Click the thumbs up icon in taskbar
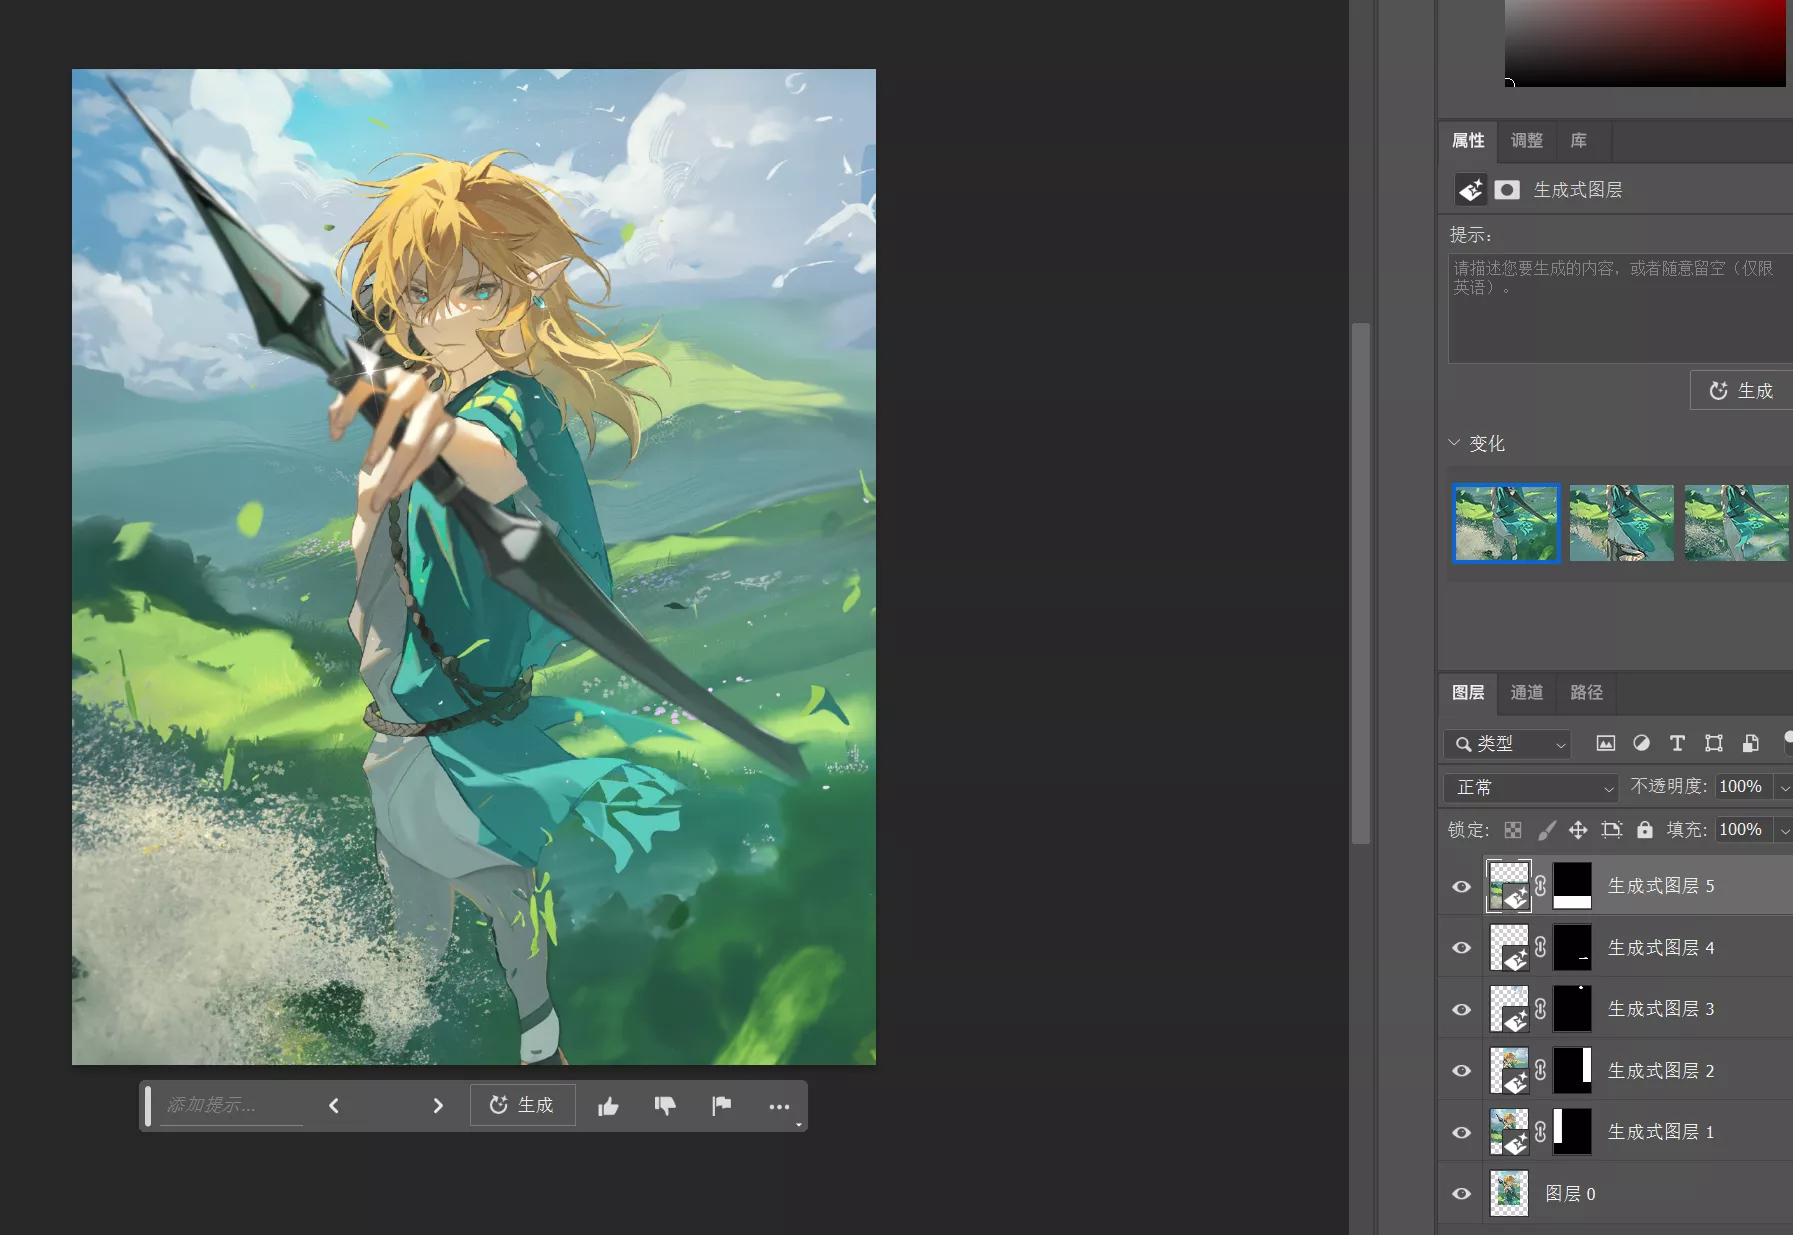Viewport: 1793px width, 1235px height. click(608, 1106)
